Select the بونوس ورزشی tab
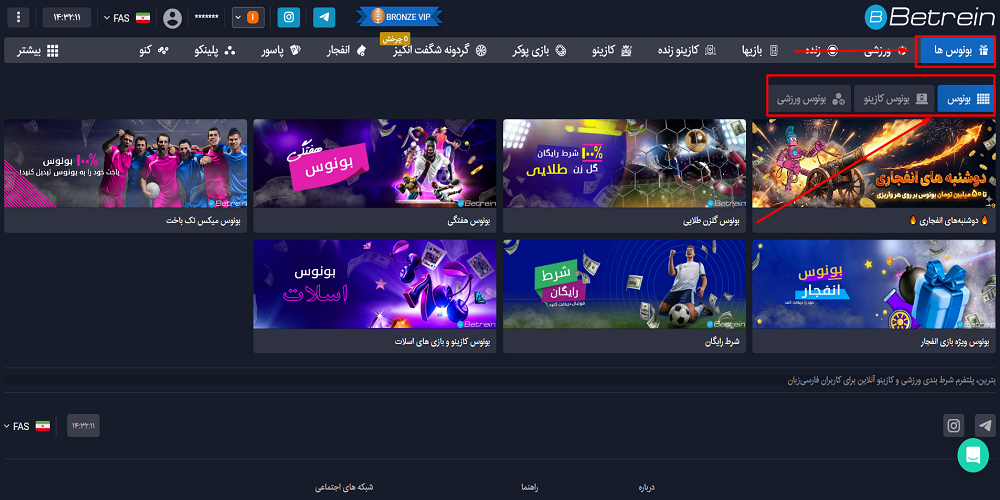The height and width of the screenshot is (500, 1000). pyautogui.click(x=811, y=98)
